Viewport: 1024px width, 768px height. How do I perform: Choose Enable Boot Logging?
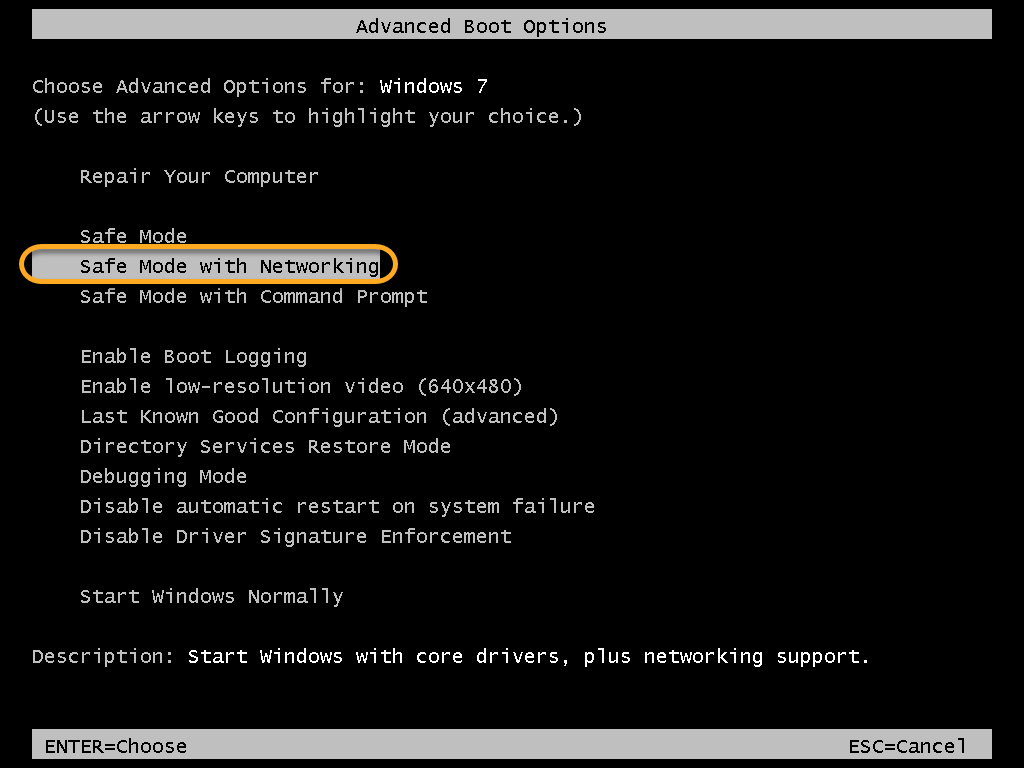point(193,357)
